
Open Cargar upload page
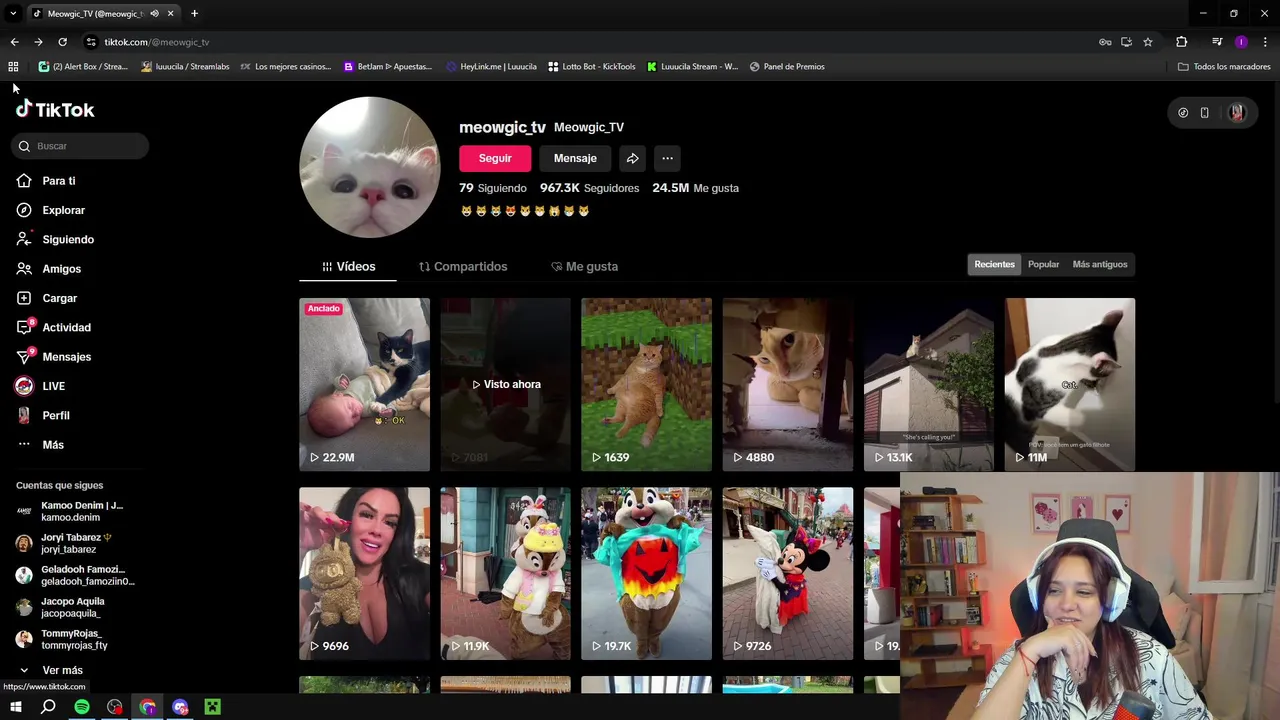pyautogui.click(x=46, y=298)
